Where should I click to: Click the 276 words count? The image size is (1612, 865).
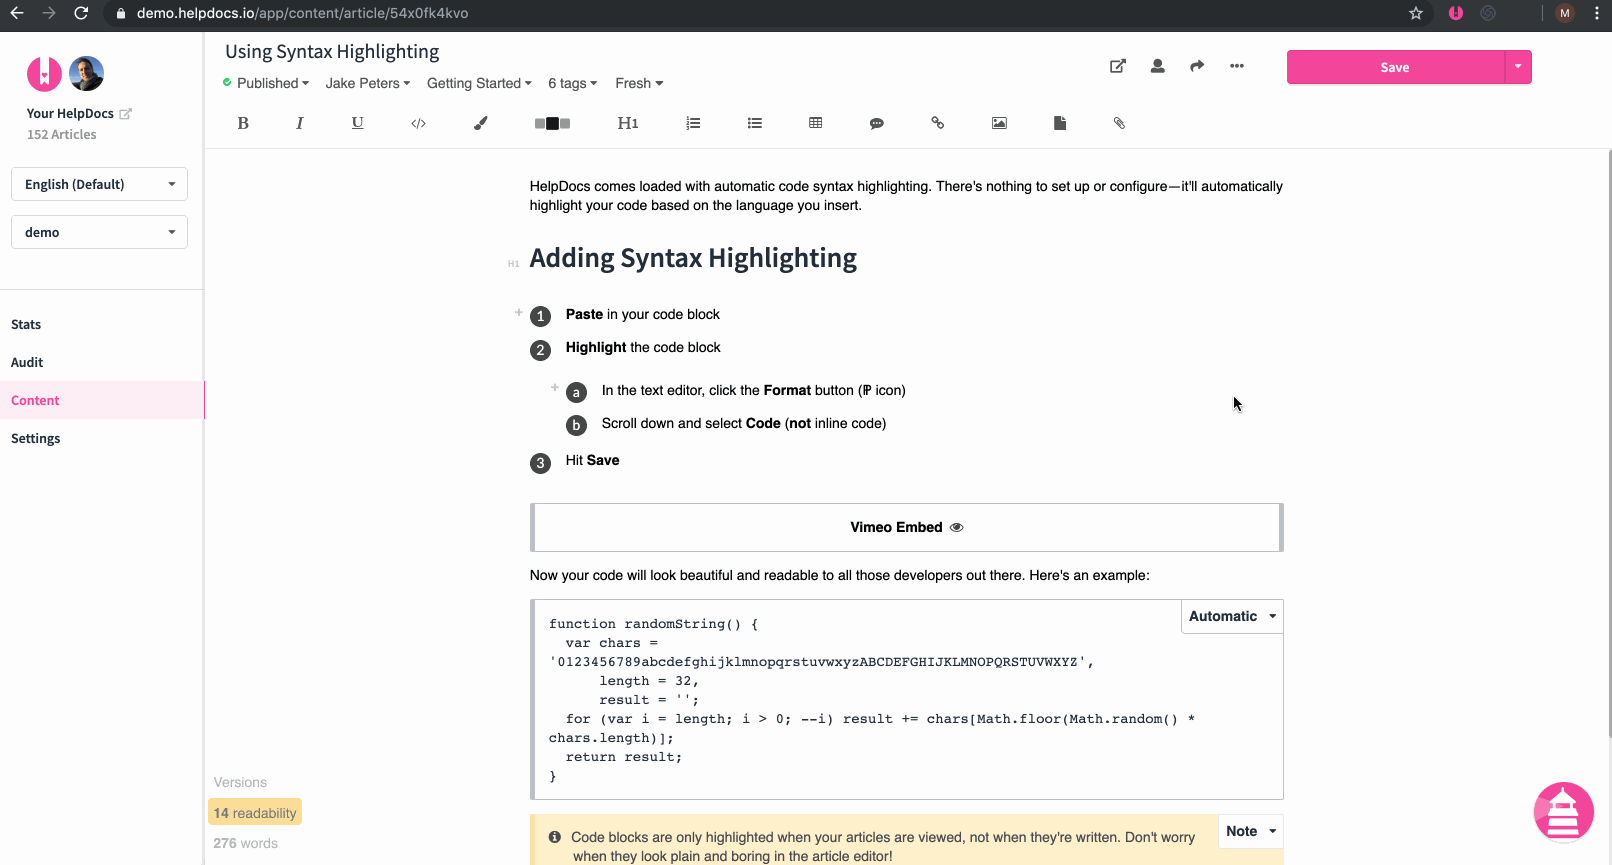pyautogui.click(x=245, y=843)
